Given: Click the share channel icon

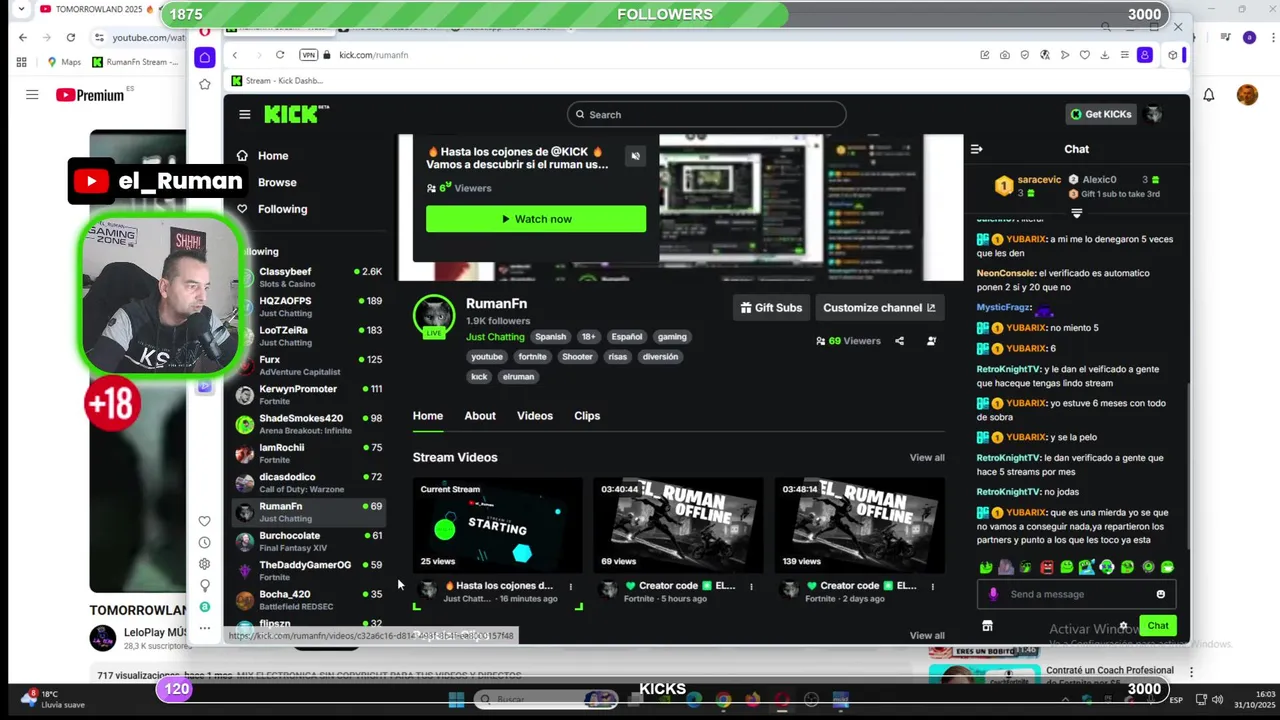Looking at the screenshot, I should tap(899, 341).
